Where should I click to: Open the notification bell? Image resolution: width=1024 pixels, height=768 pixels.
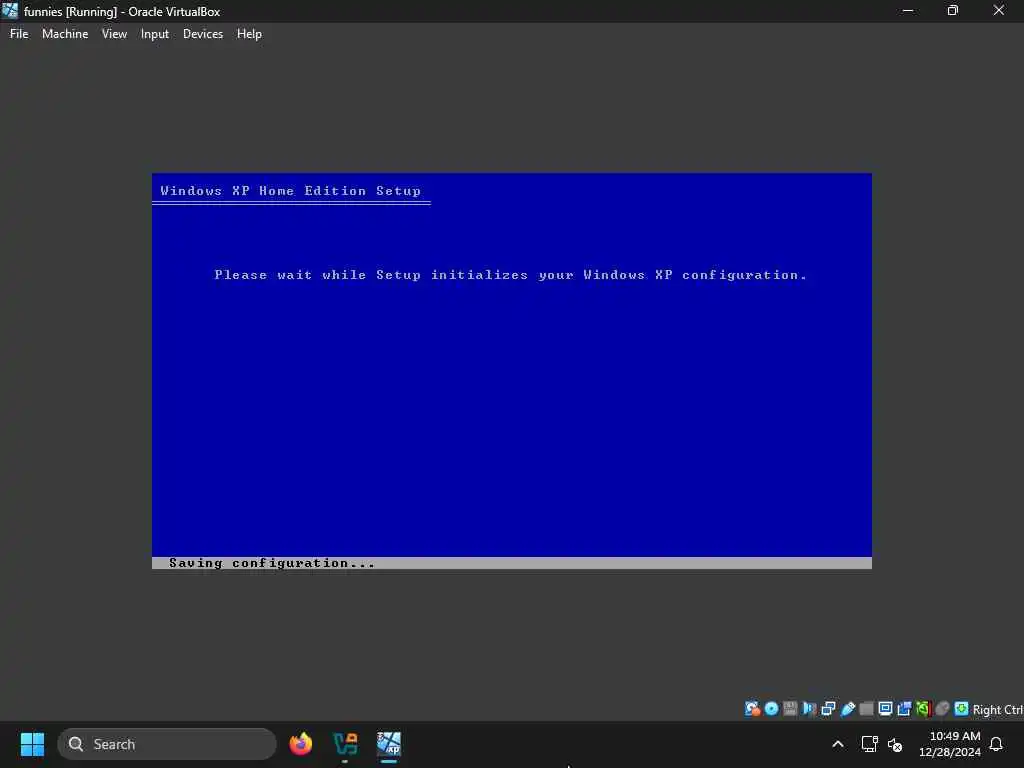point(996,744)
